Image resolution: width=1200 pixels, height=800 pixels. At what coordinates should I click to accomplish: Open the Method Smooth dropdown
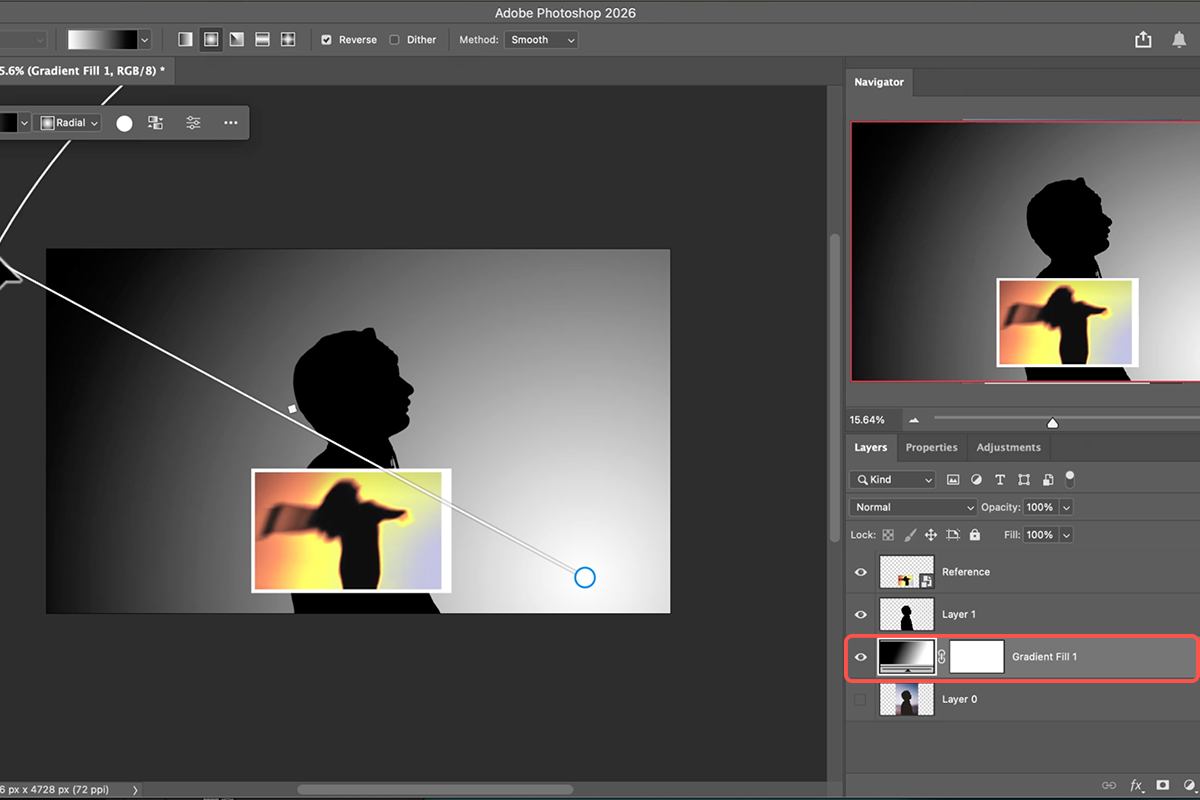point(542,40)
